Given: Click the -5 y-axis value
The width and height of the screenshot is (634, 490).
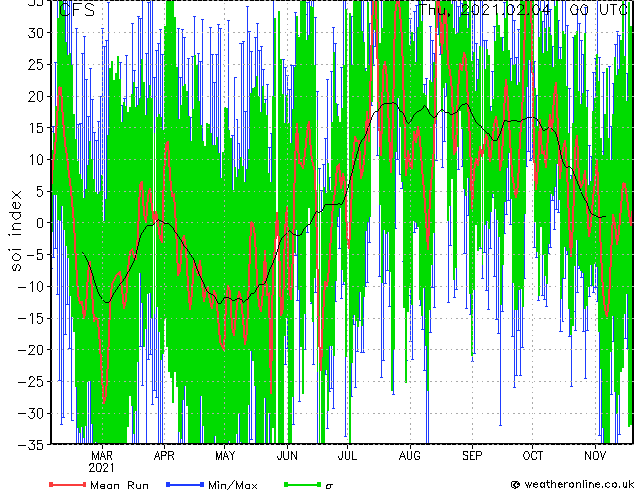Looking at the screenshot, I should click(x=35, y=255).
